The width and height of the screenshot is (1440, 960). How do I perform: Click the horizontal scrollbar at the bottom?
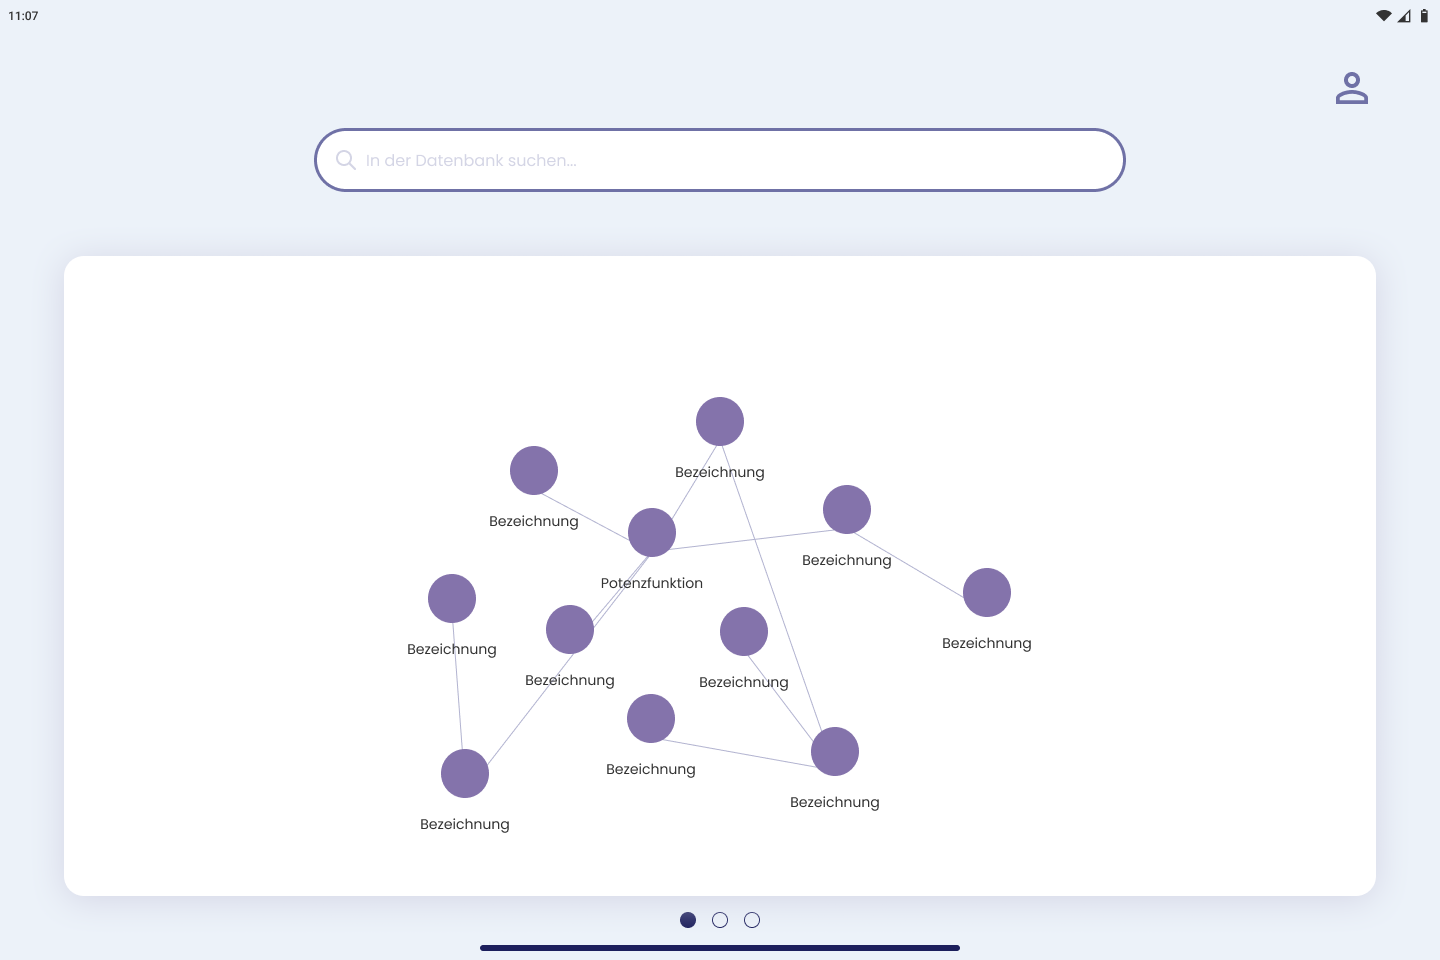coord(719,947)
